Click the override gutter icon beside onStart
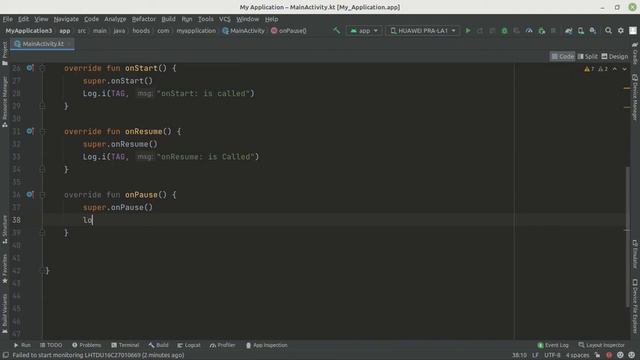This screenshot has width=640, height=360. click(x=30, y=68)
